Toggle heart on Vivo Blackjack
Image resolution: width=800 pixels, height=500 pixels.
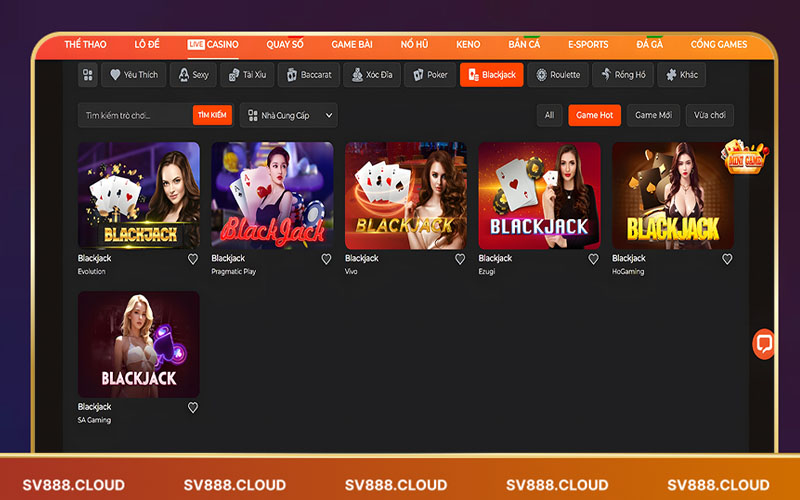click(460, 259)
